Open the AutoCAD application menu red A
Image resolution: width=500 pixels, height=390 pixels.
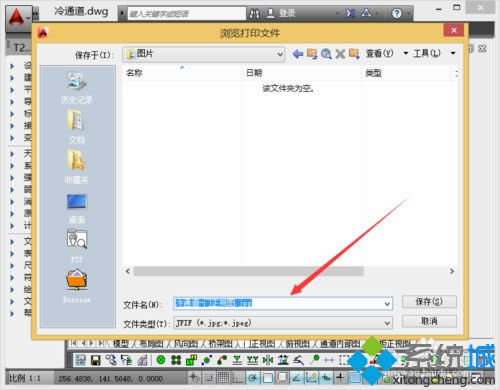pyautogui.click(x=17, y=17)
